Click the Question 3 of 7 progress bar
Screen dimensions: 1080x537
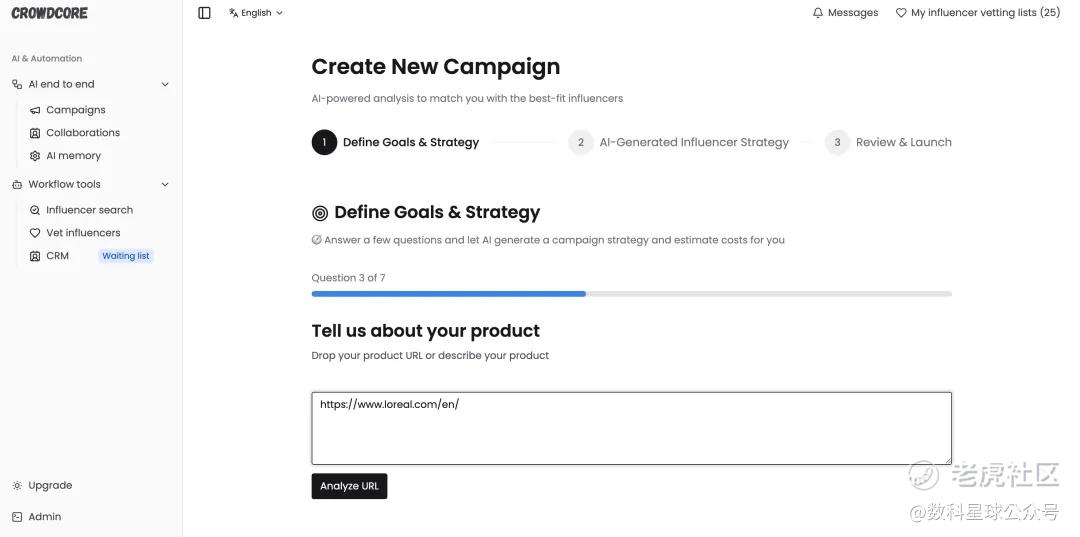click(632, 294)
